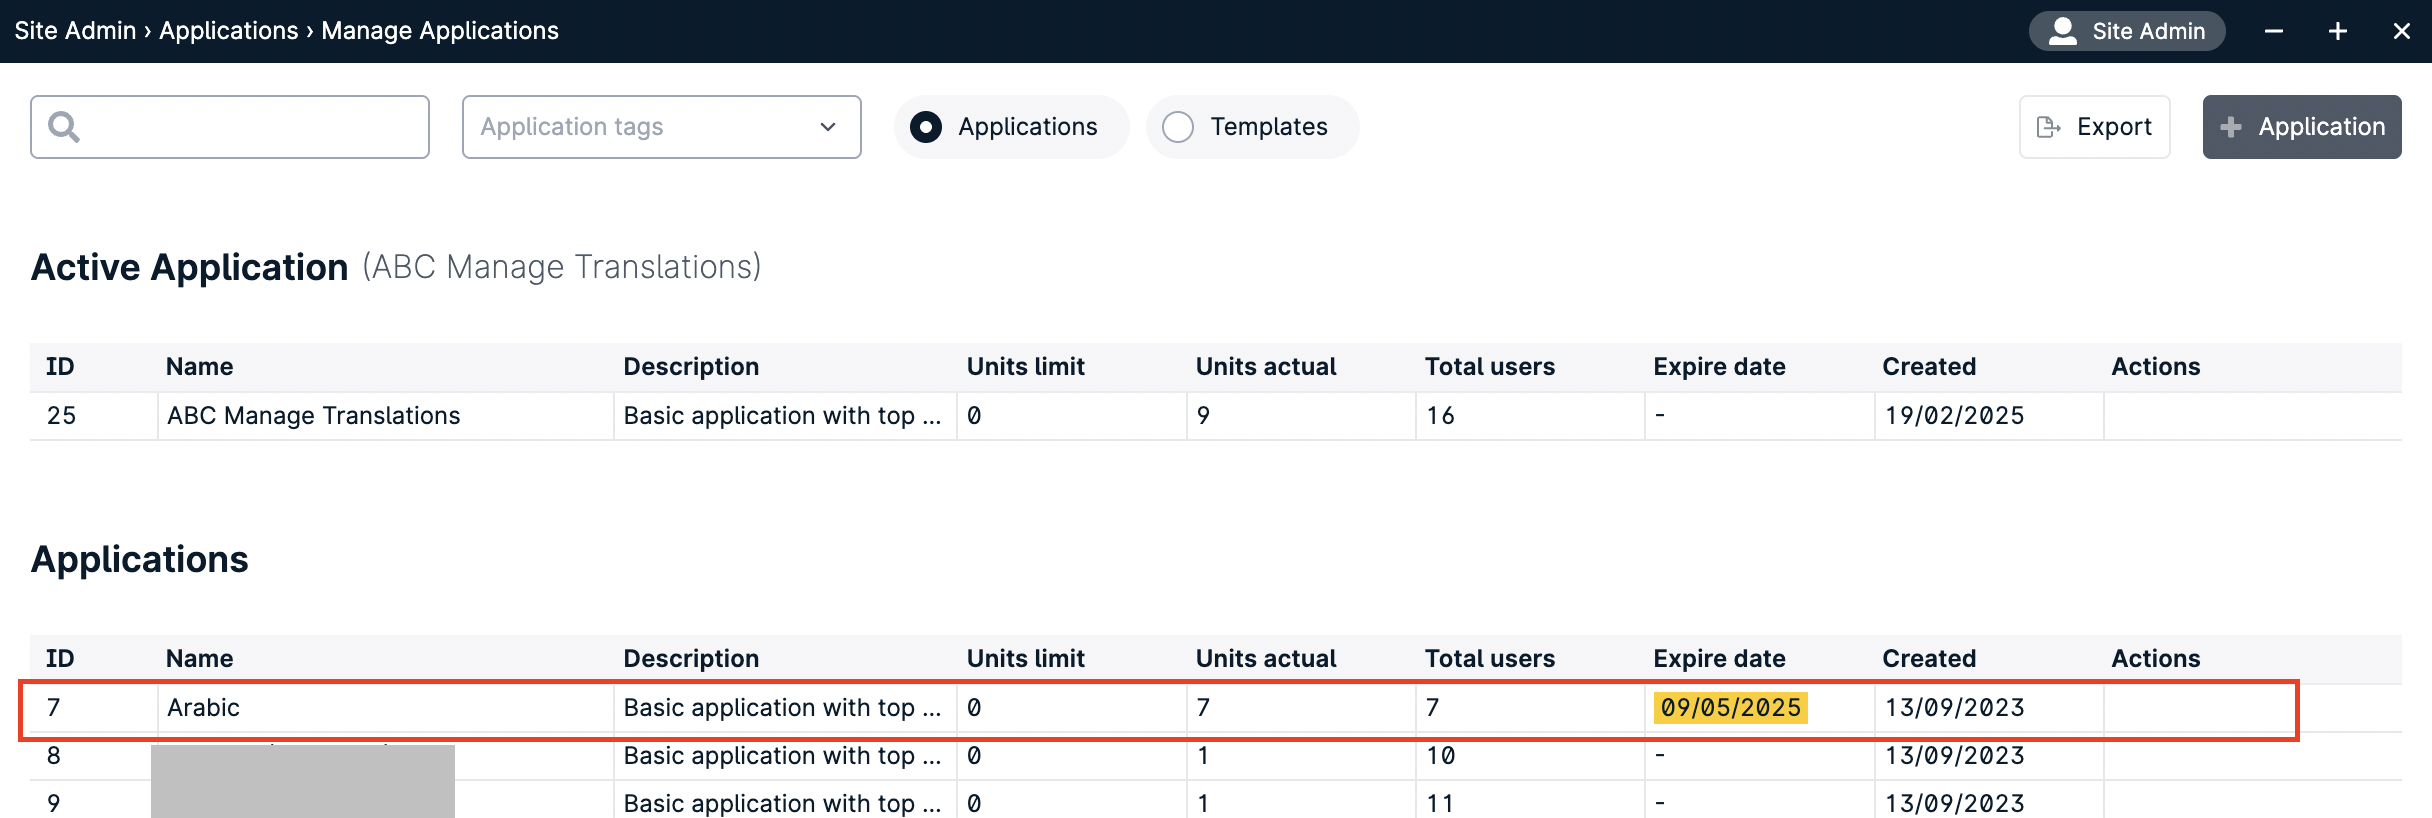The image size is (2432, 818).
Task: Click the Export button label
Action: [2114, 127]
